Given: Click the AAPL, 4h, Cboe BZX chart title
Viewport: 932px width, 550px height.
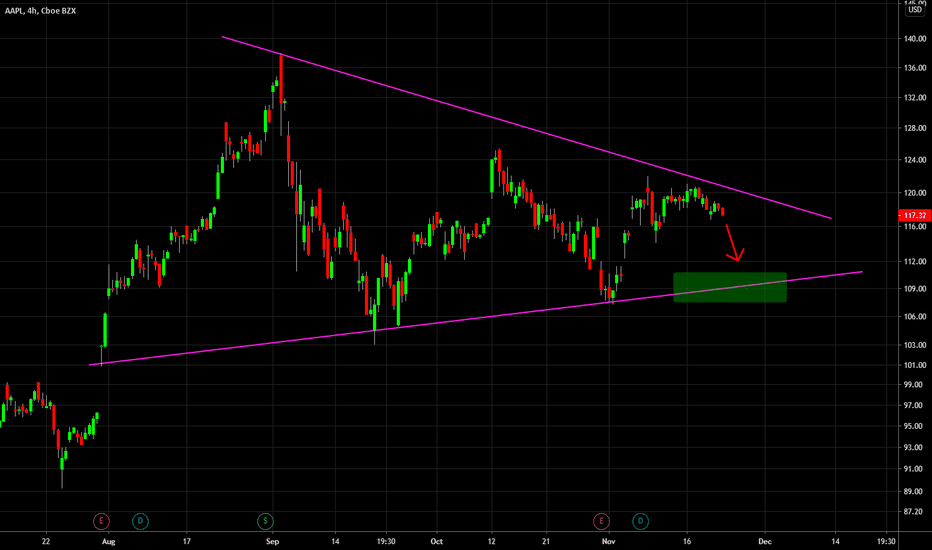Looking at the screenshot, I should click(40, 11).
